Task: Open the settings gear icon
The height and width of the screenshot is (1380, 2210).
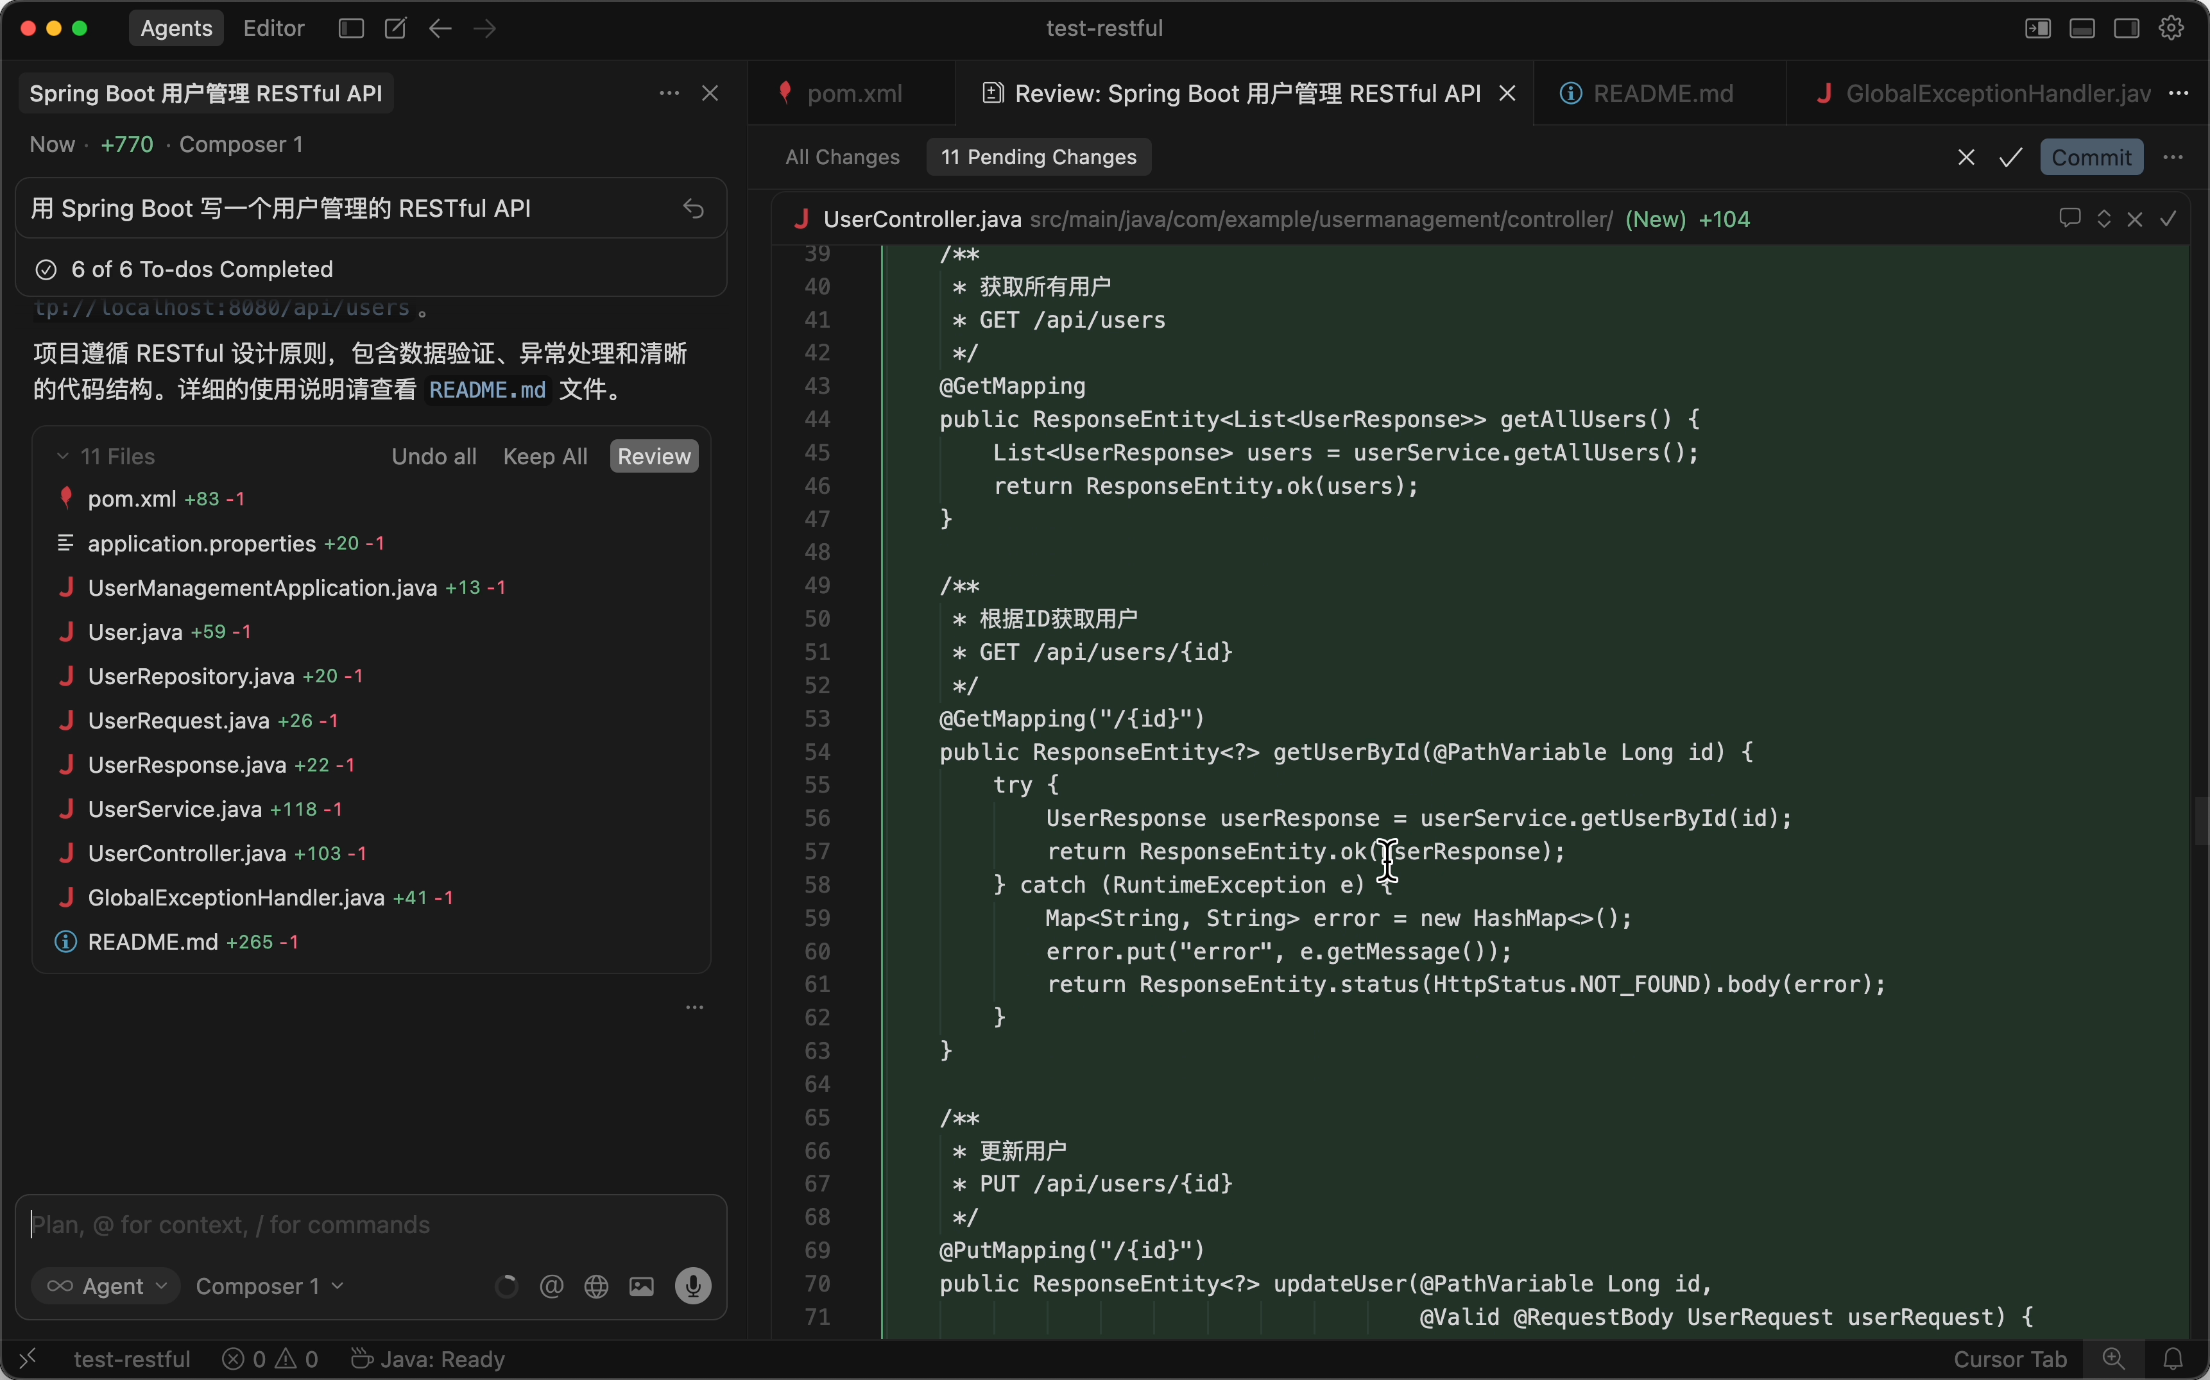Action: 2171,28
